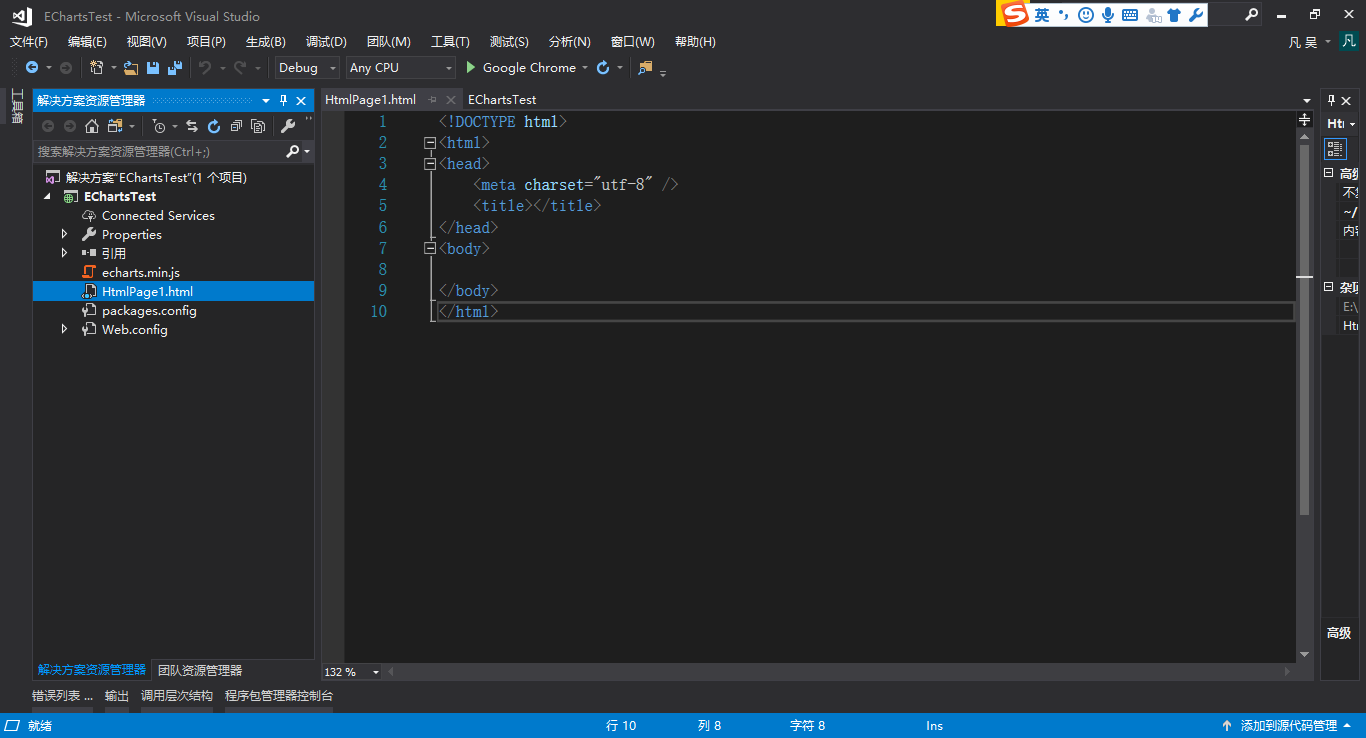The width and height of the screenshot is (1366, 738).
Task: Expand the Web.config node
Action: [65, 329]
